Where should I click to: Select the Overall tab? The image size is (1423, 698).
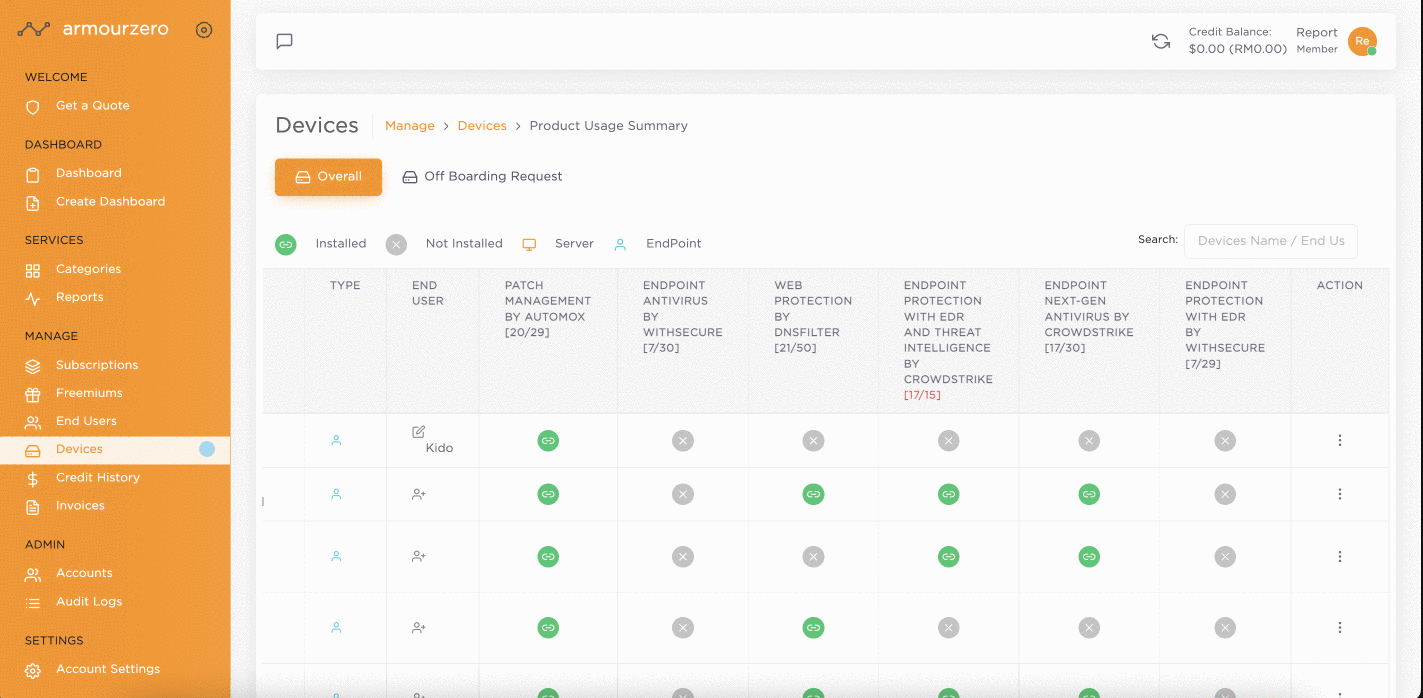(329, 177)
